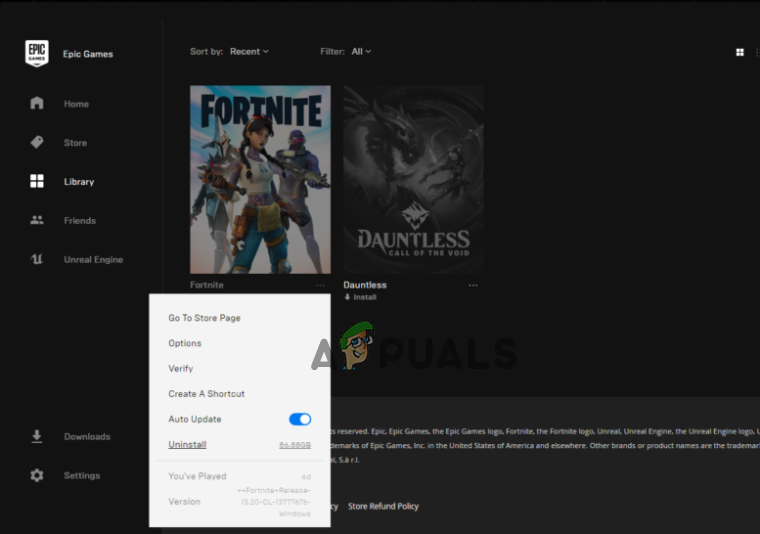Viewport: 760px width, 534px height.
Task: Open the Filter All dropdown
Action: 361,51
